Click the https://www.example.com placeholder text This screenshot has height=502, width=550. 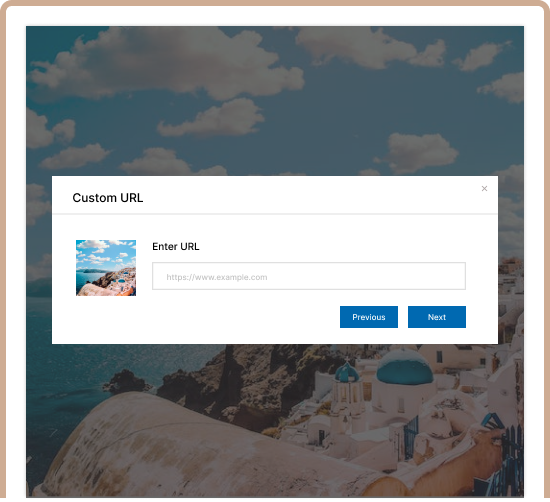coord(217,277)
